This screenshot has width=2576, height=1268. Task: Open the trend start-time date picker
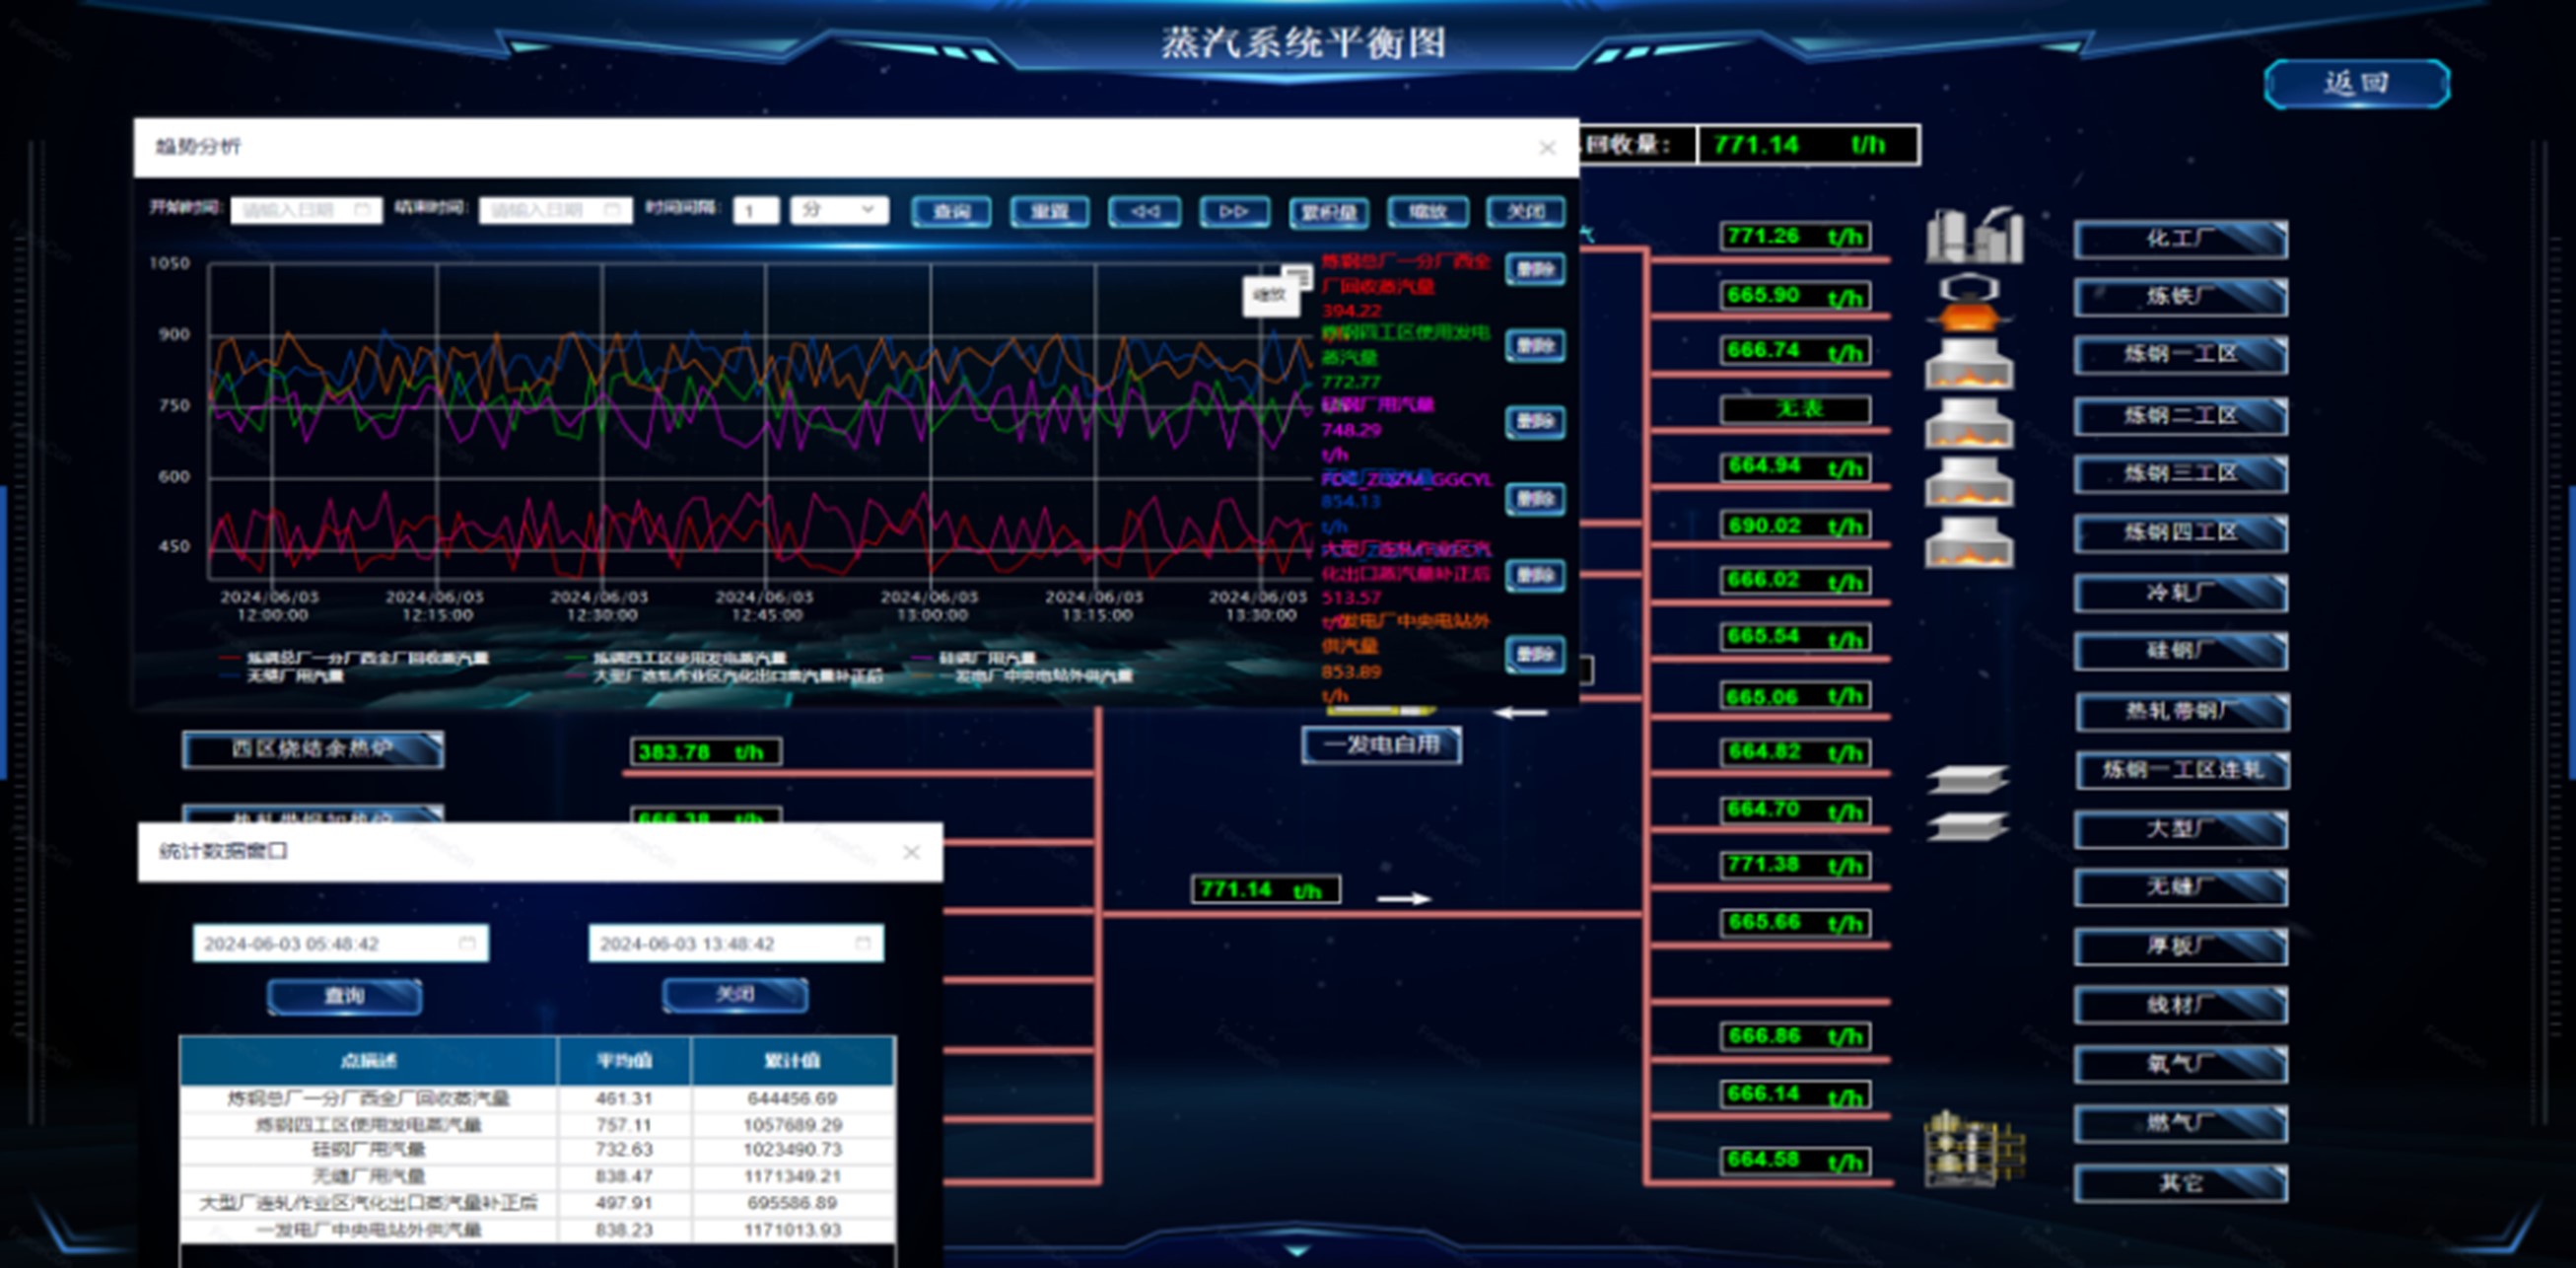[x=306, y=210]
